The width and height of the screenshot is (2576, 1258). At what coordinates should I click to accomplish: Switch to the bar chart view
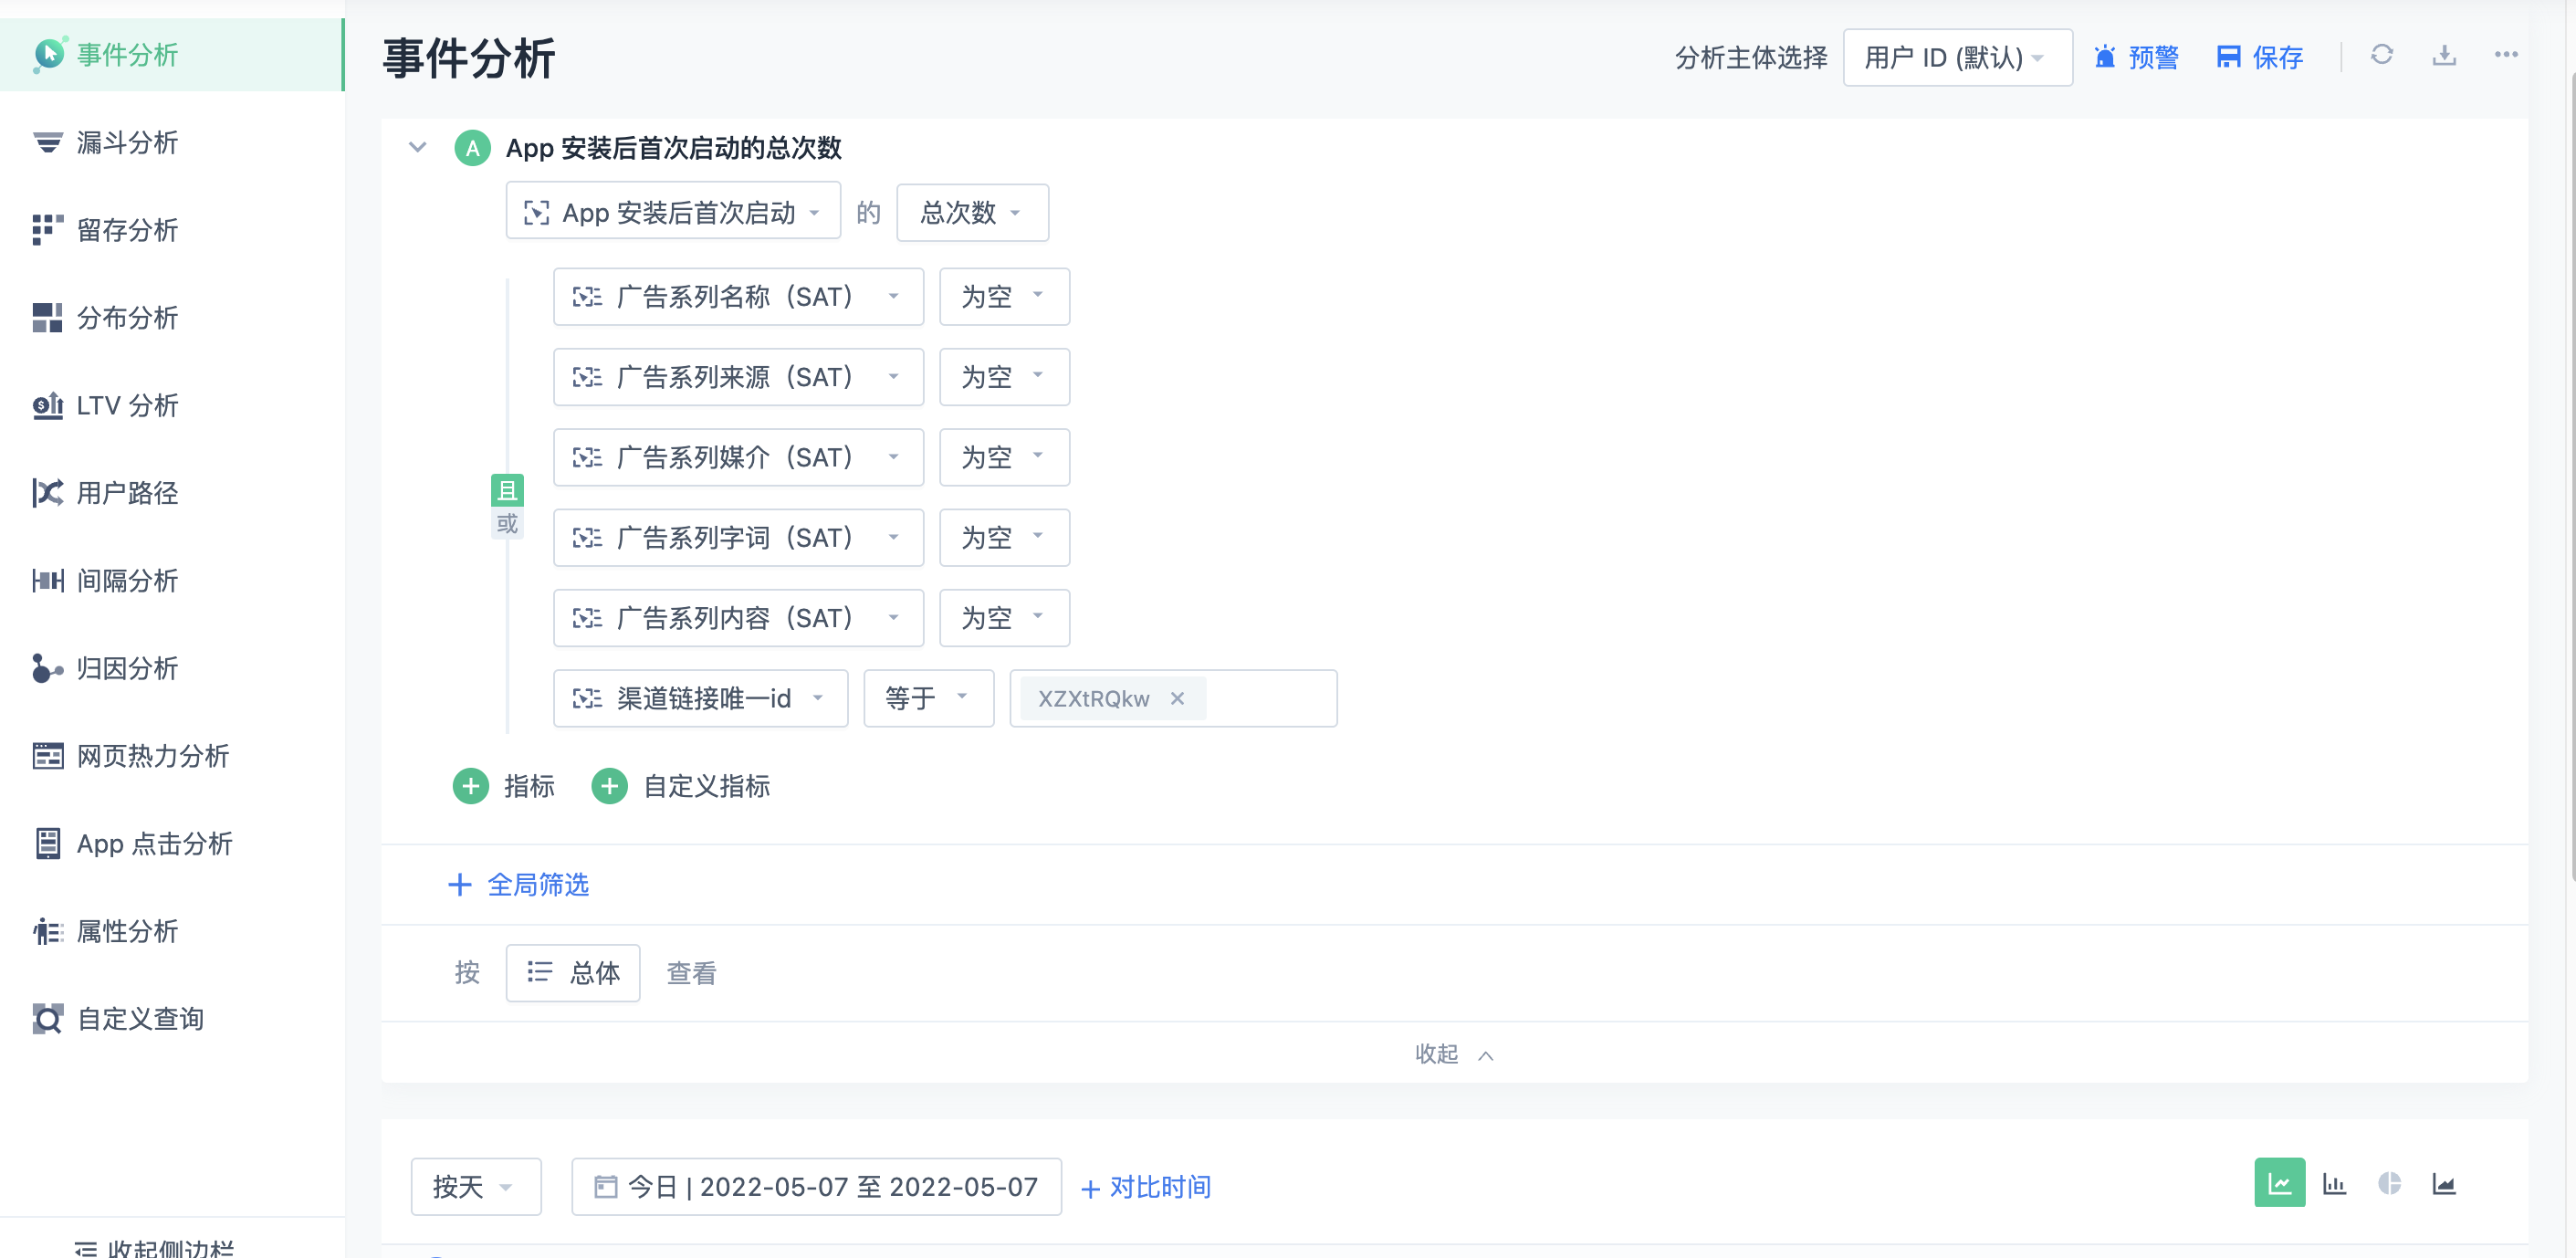(x=2334, y=1184)
